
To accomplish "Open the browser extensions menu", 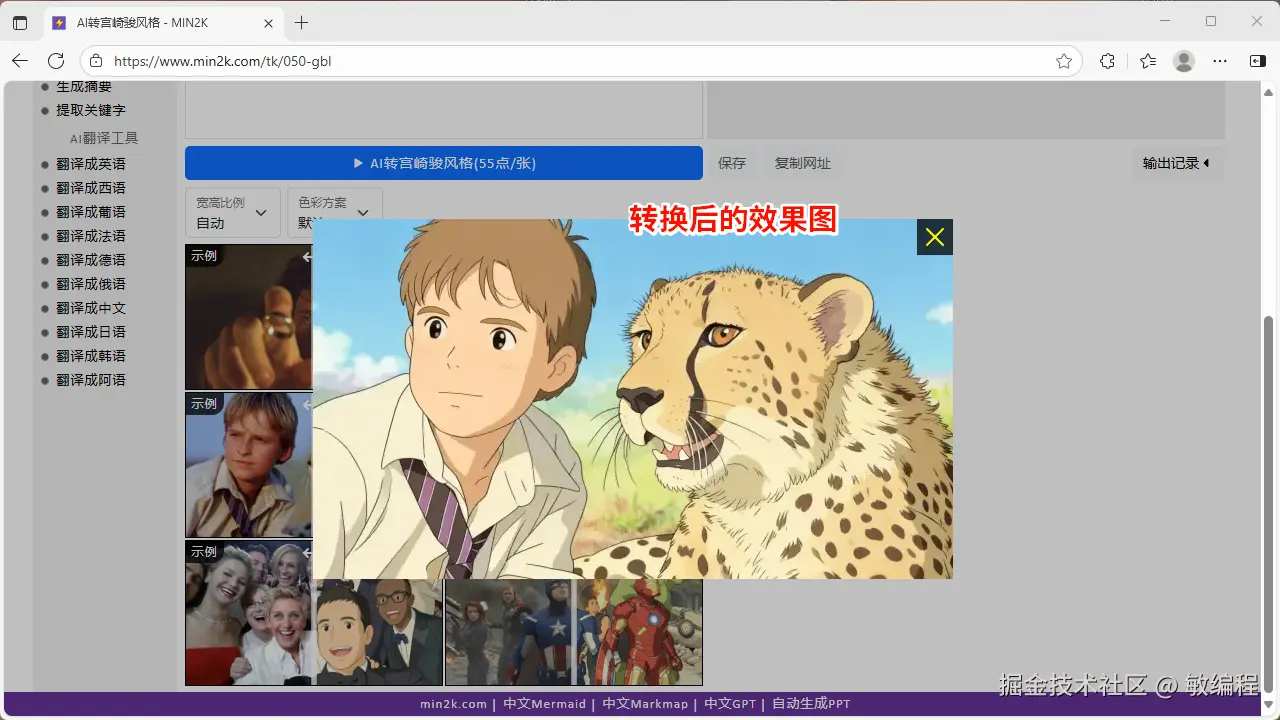I will pos(1107,61).
